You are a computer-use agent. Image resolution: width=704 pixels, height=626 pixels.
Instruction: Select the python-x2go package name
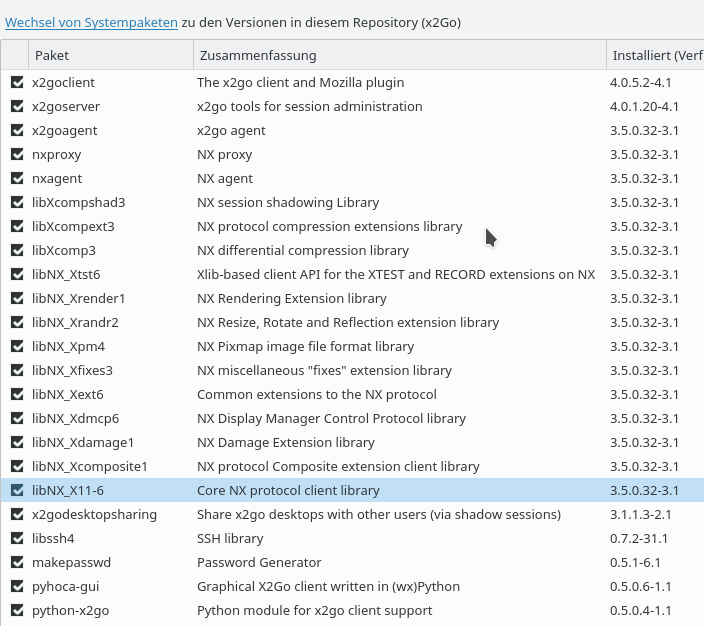tap(70, 611)
